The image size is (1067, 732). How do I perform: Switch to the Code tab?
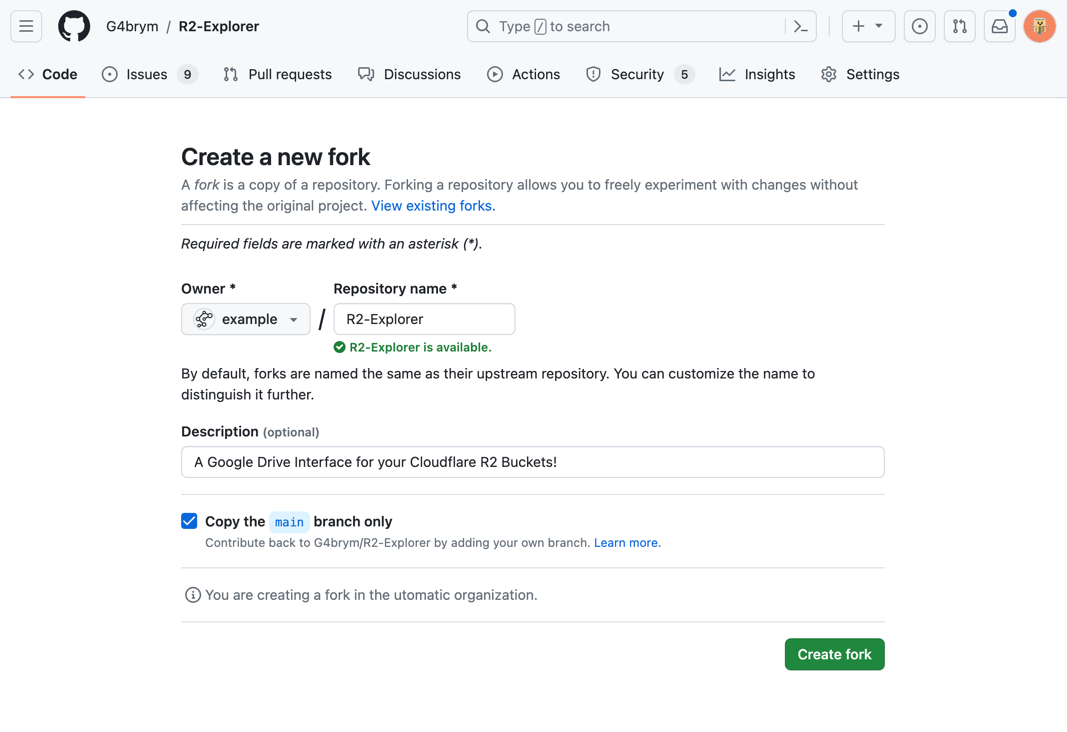48,74
